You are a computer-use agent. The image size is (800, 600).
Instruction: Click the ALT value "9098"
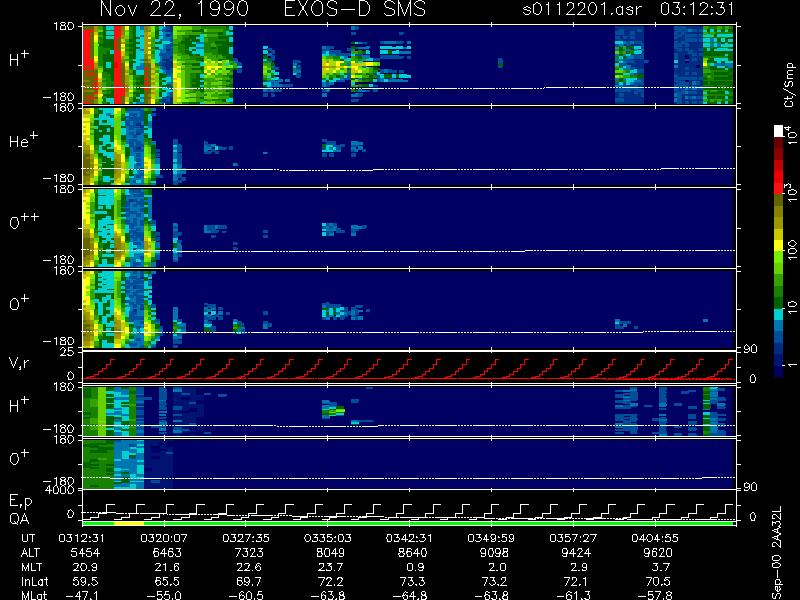pyautogui.click(x=494, y=553)
